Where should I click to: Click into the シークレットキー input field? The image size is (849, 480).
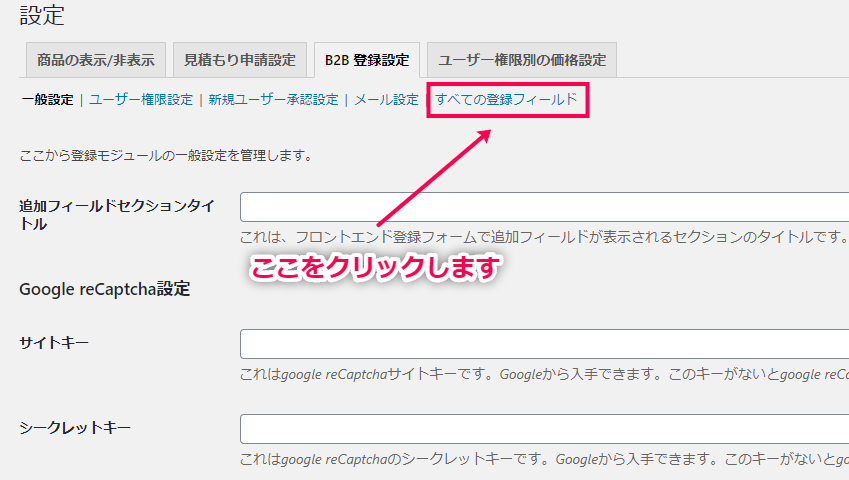click(544, 429)
